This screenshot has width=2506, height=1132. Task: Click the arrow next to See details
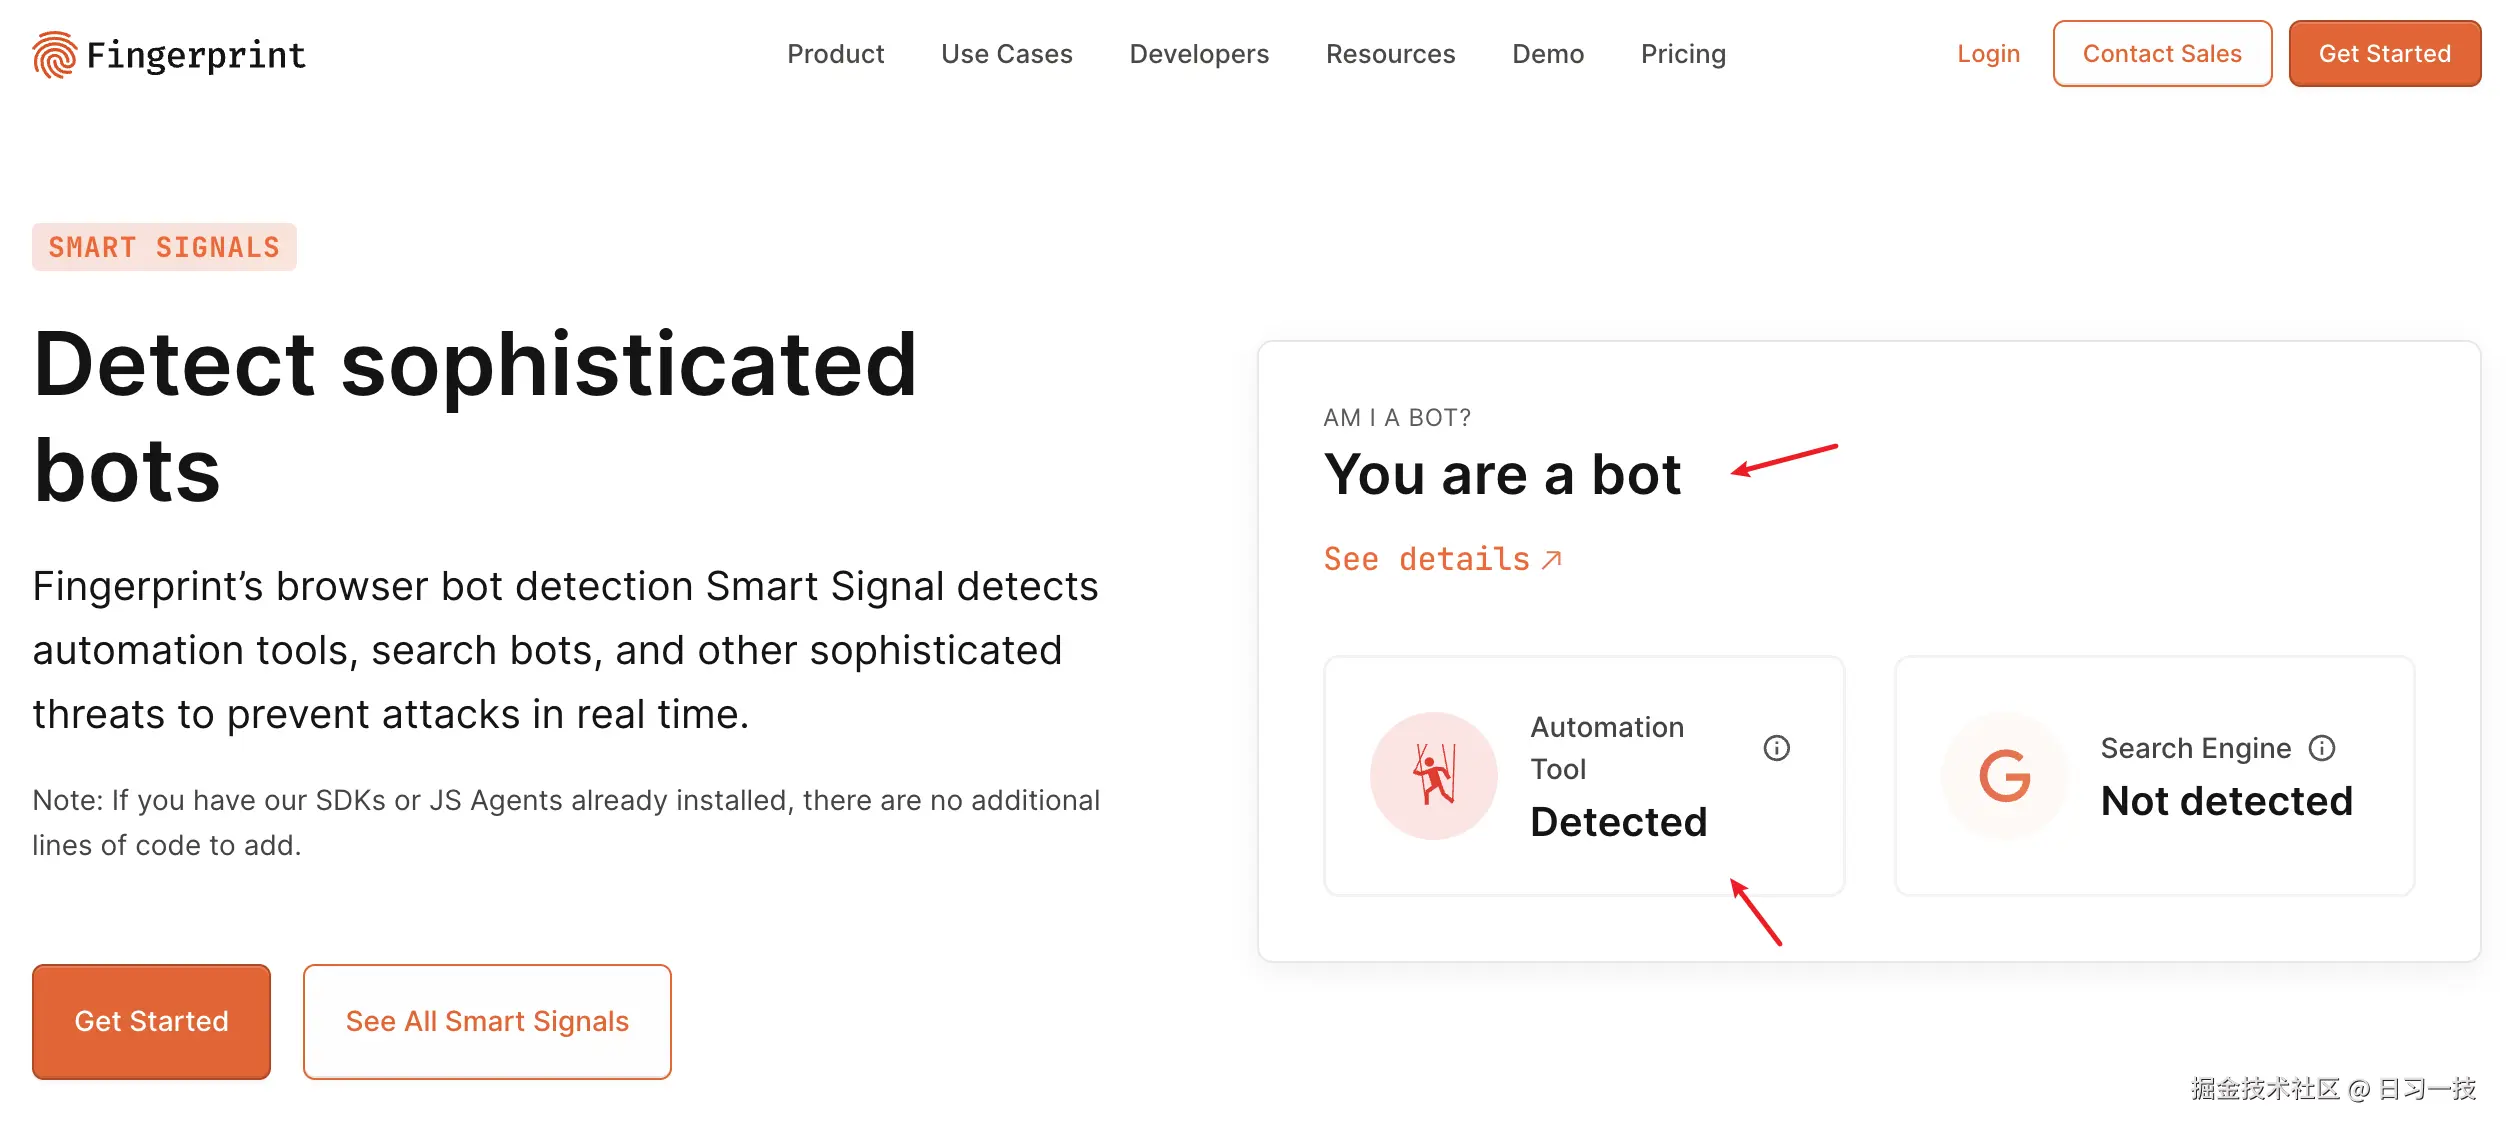tap(1552, 559)
